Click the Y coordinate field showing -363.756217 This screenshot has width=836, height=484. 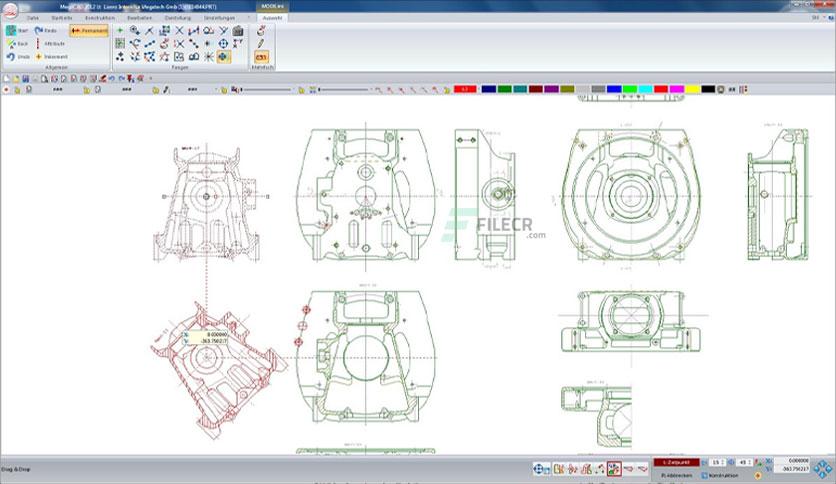pyautogui.click(x=792, y=469)
